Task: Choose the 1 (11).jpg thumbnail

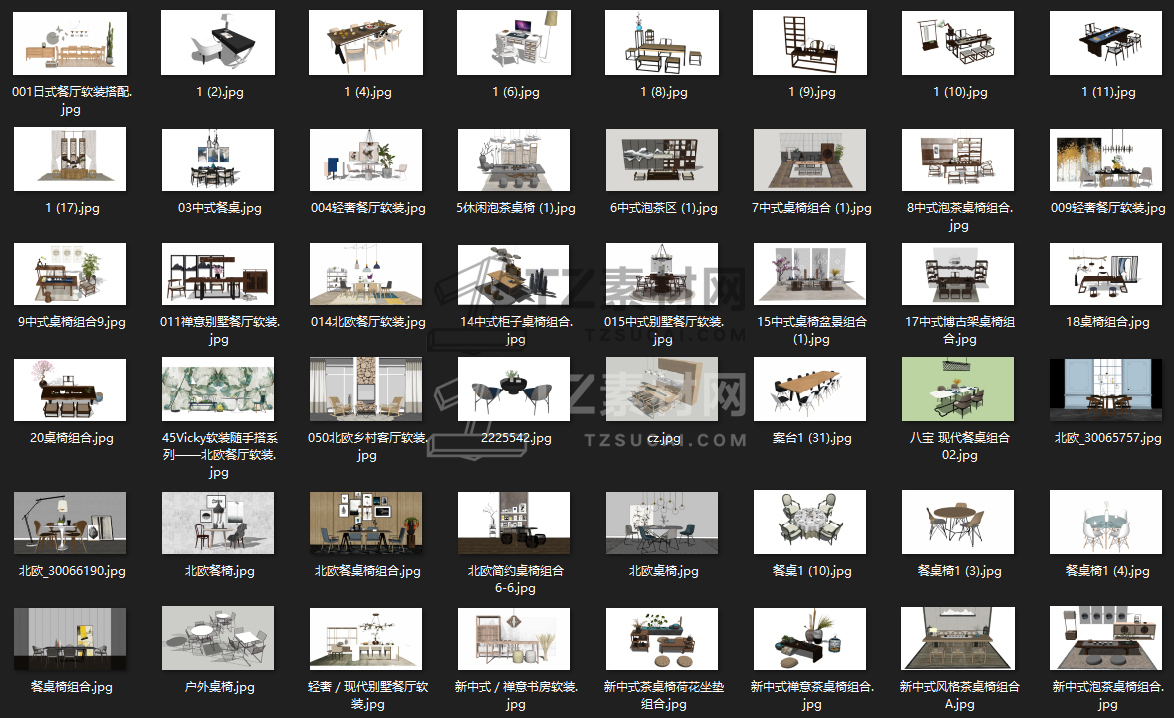Action: (1107, 43)
